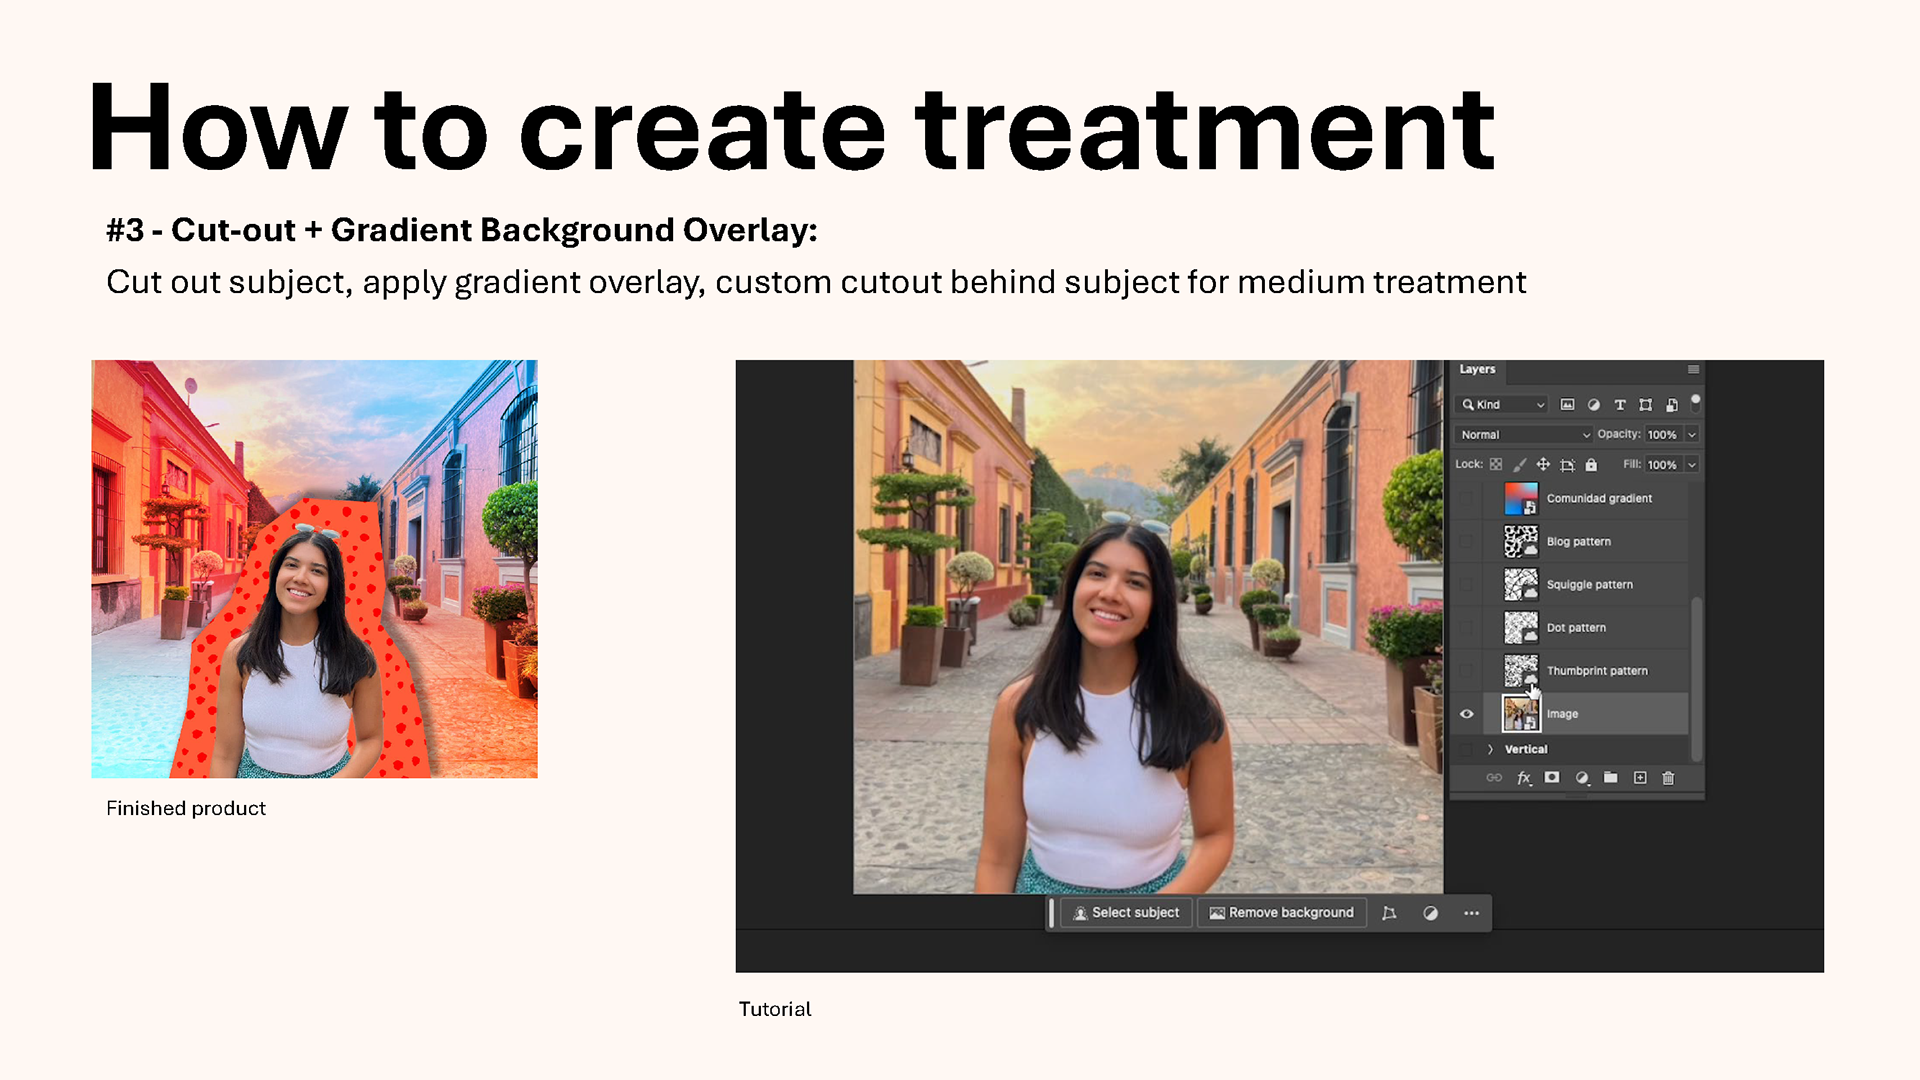Click the 'Finished product' caption
1920x1080 pixels.
[186, 808]
